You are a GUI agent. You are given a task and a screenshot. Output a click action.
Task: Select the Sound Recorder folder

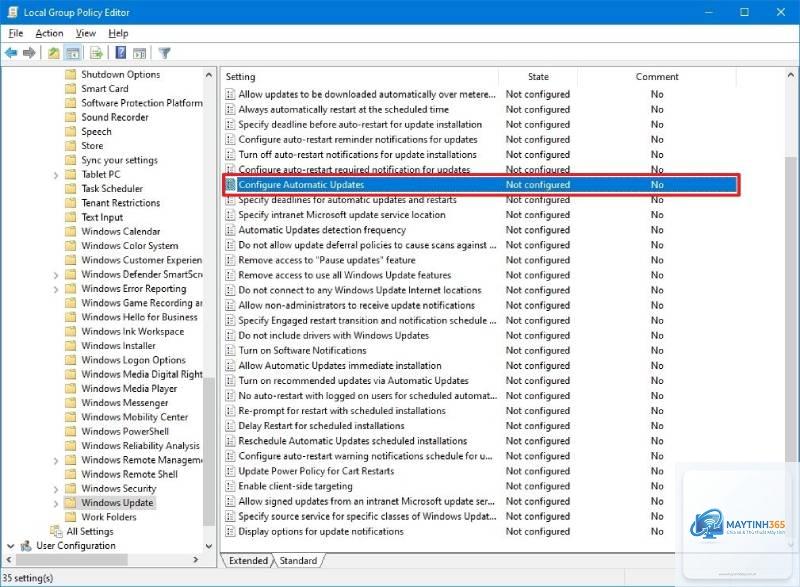(115, 117)
